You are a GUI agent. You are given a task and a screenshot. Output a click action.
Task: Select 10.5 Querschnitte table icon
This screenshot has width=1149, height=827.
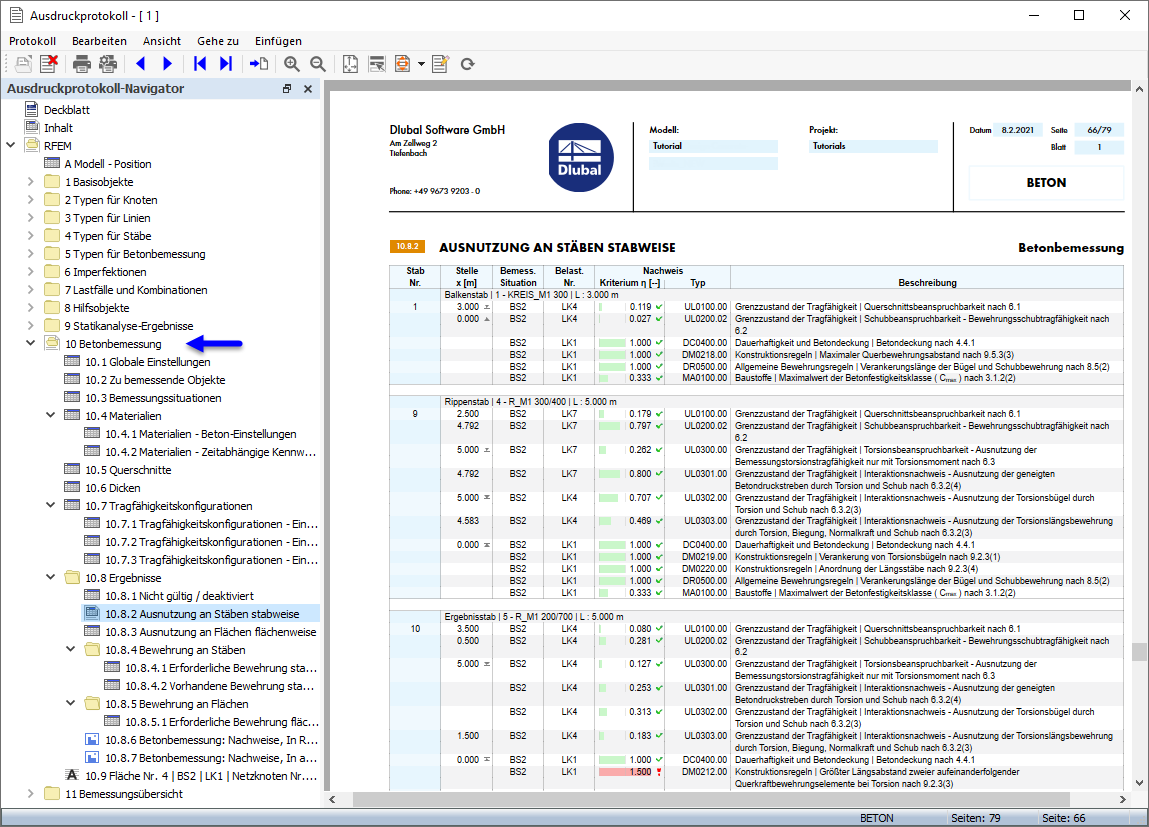coord(72,470)
